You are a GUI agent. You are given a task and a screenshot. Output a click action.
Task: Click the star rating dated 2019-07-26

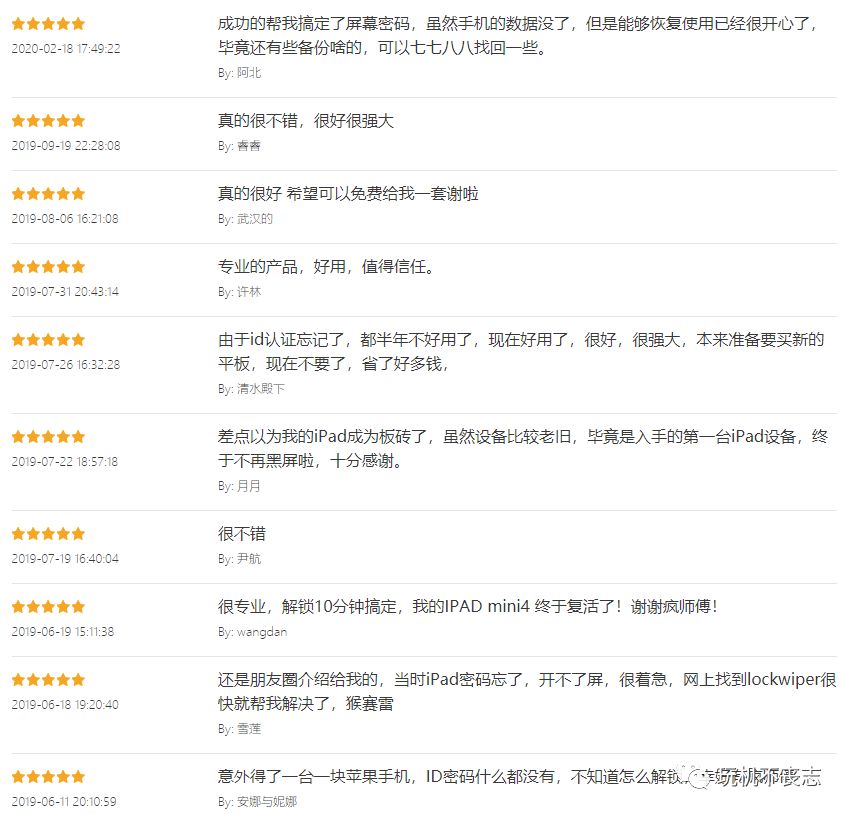click(x=48, y=340)
